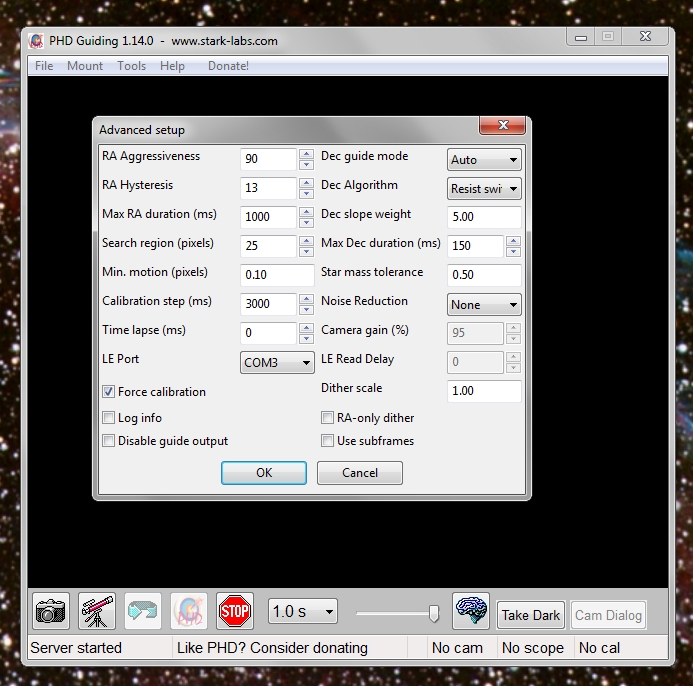693x686 pixels.
Task: Click the Dec slope weight field
Action: click(x=484, y=217)
